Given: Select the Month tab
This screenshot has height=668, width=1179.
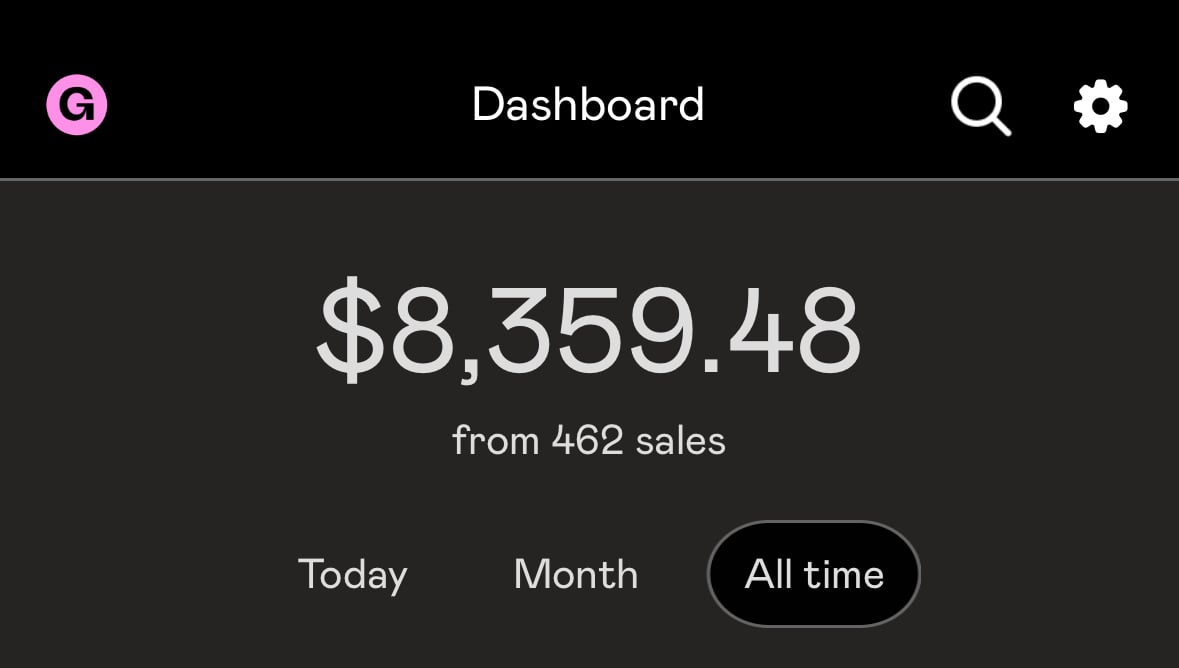Looking at the screenshot, I should [576, 575].
